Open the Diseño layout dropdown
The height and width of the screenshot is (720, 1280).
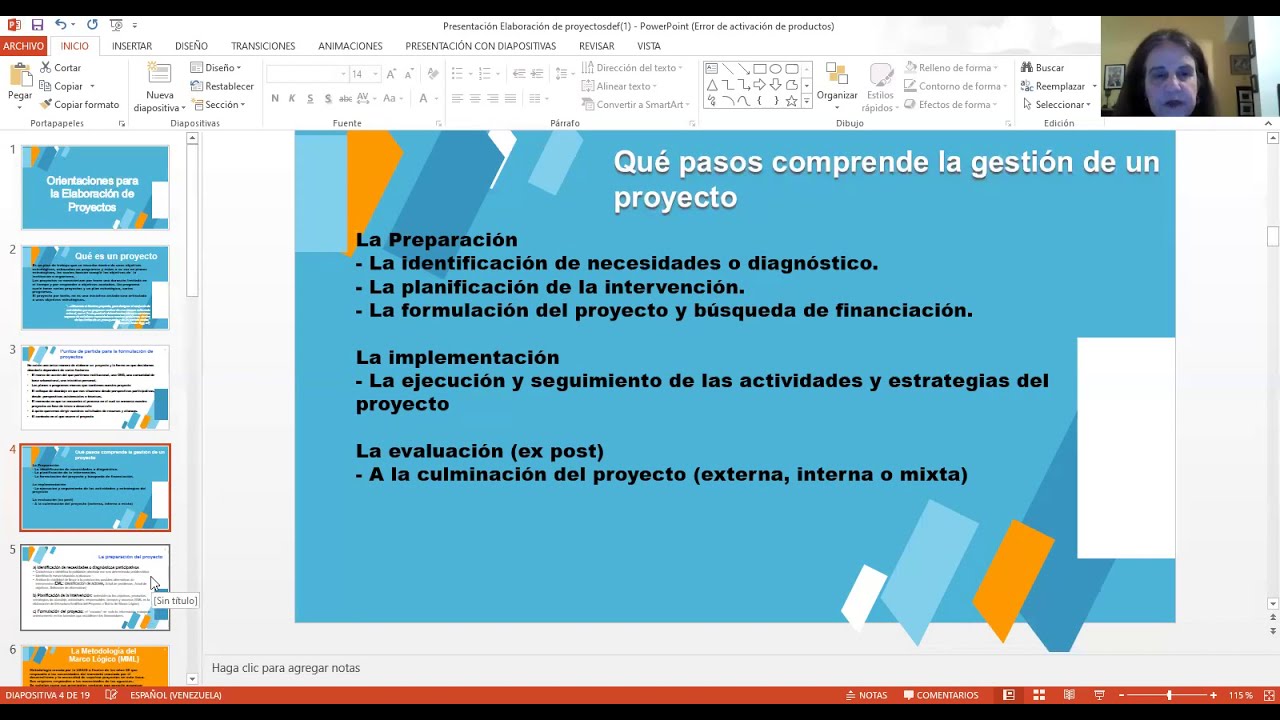(x=216, y=68)
